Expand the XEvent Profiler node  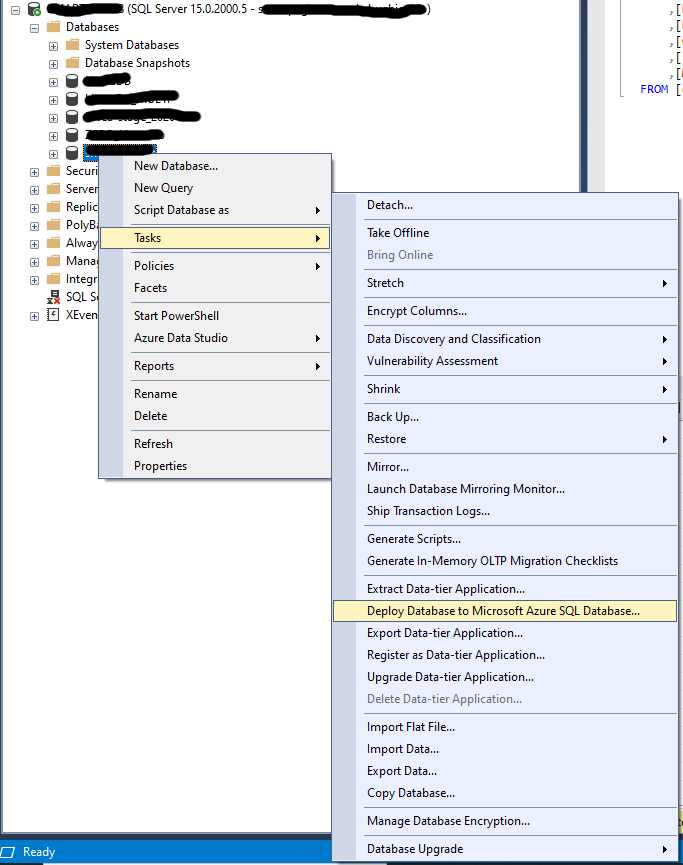[34, 316]
